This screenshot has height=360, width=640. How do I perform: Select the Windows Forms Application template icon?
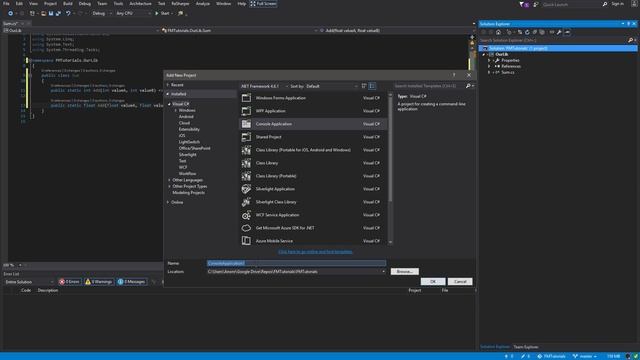pos(246,98)
